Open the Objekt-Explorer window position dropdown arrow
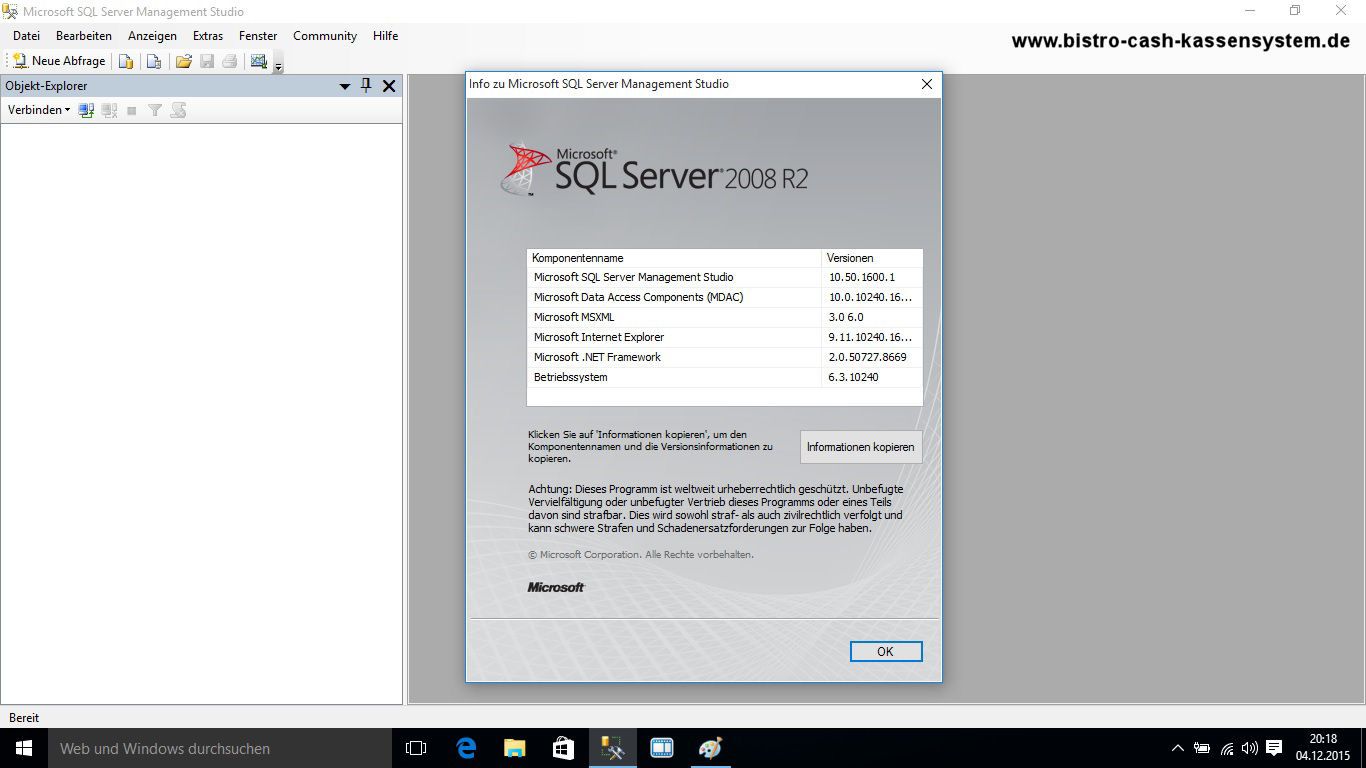 pyautogui.click(x=345, y=86)
